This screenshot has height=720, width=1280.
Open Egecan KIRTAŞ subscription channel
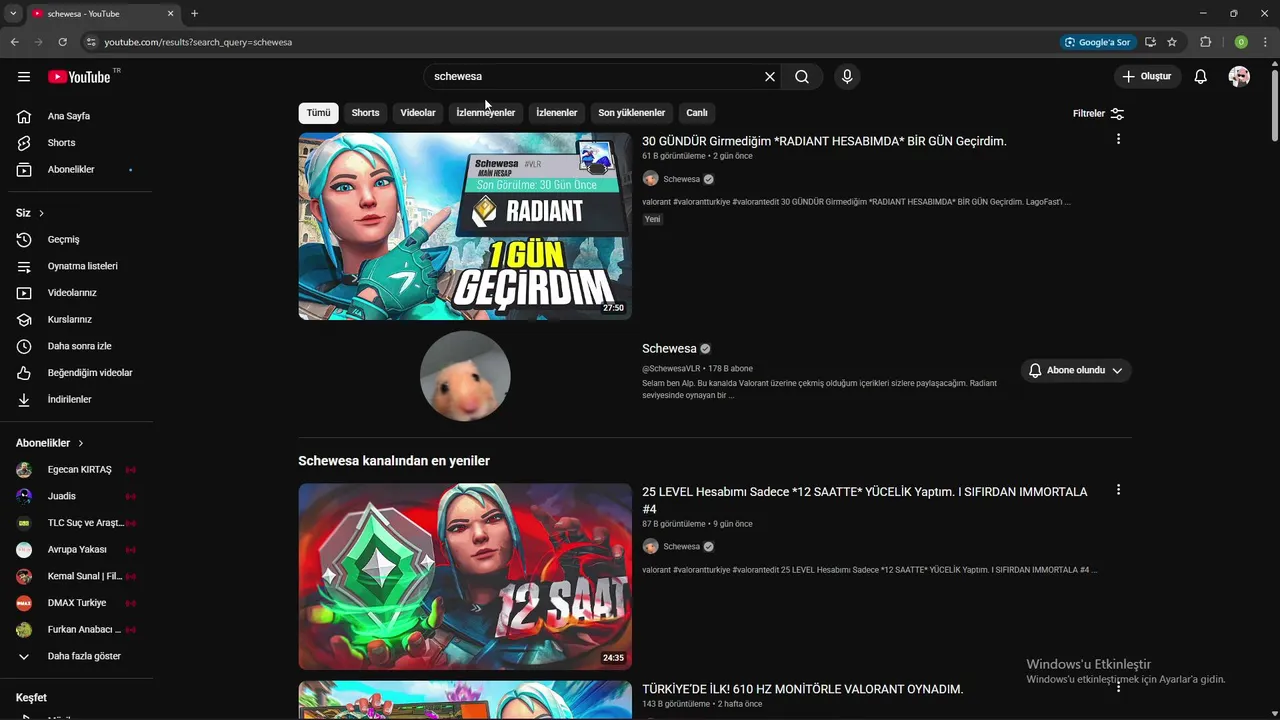(x=77, y=470)
